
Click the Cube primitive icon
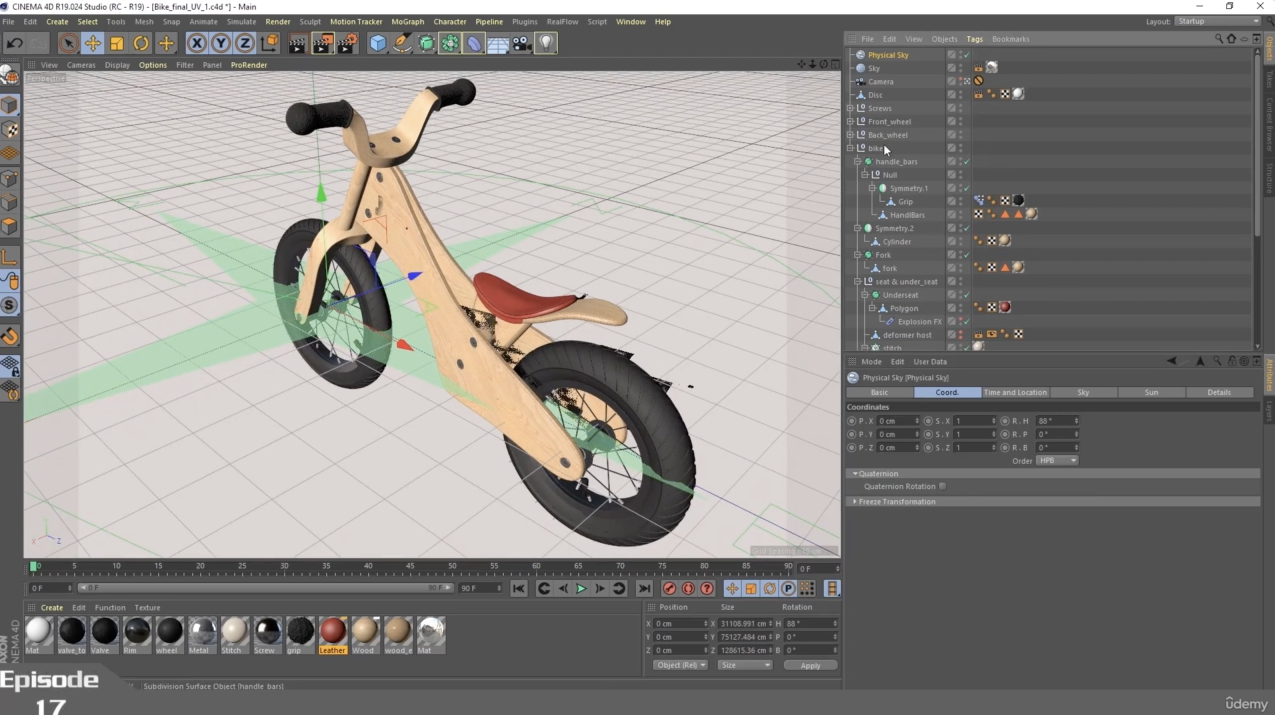click(377, 43)
